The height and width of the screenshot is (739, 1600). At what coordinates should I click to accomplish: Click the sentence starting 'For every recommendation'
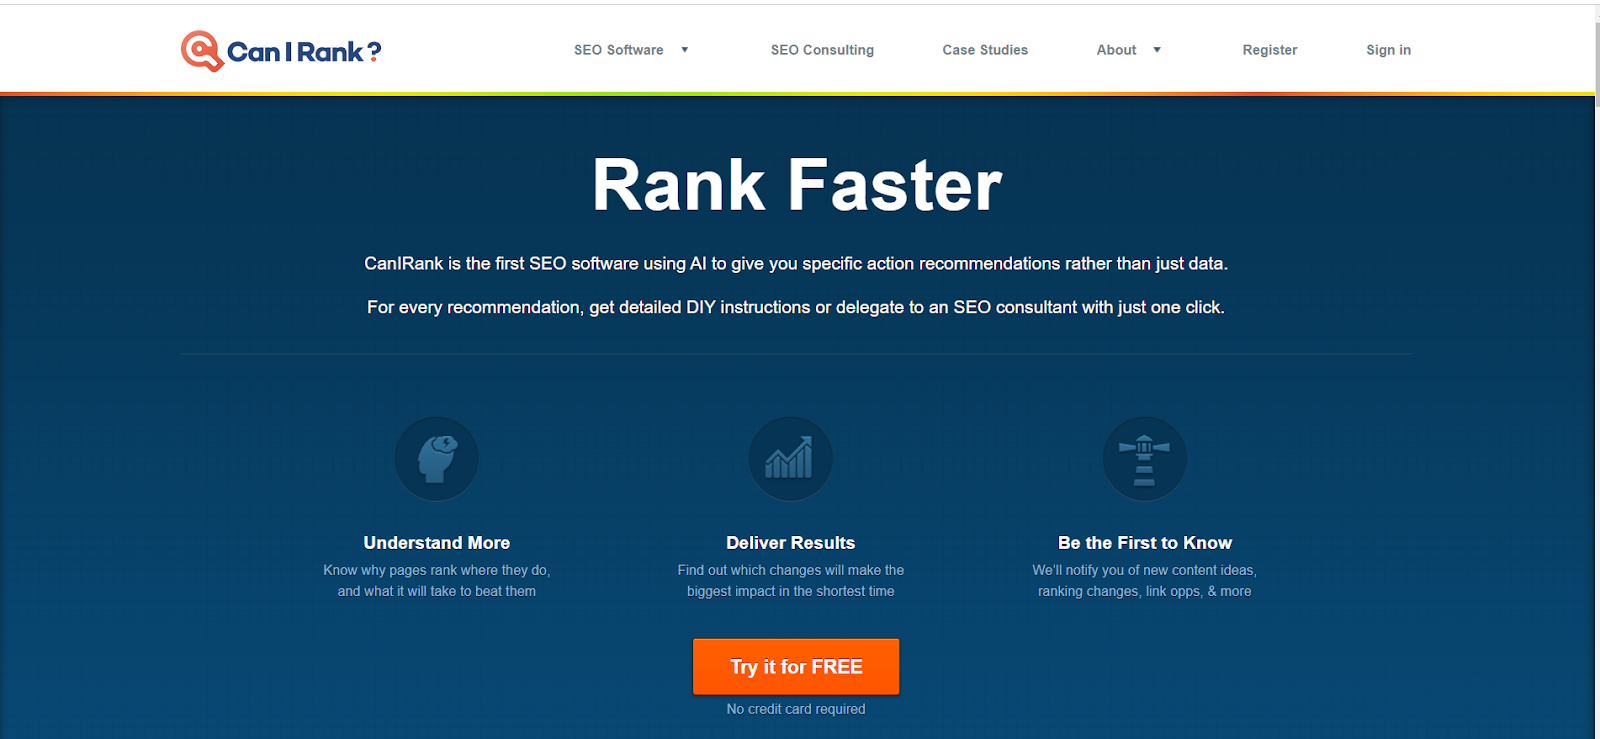[796, 308]
